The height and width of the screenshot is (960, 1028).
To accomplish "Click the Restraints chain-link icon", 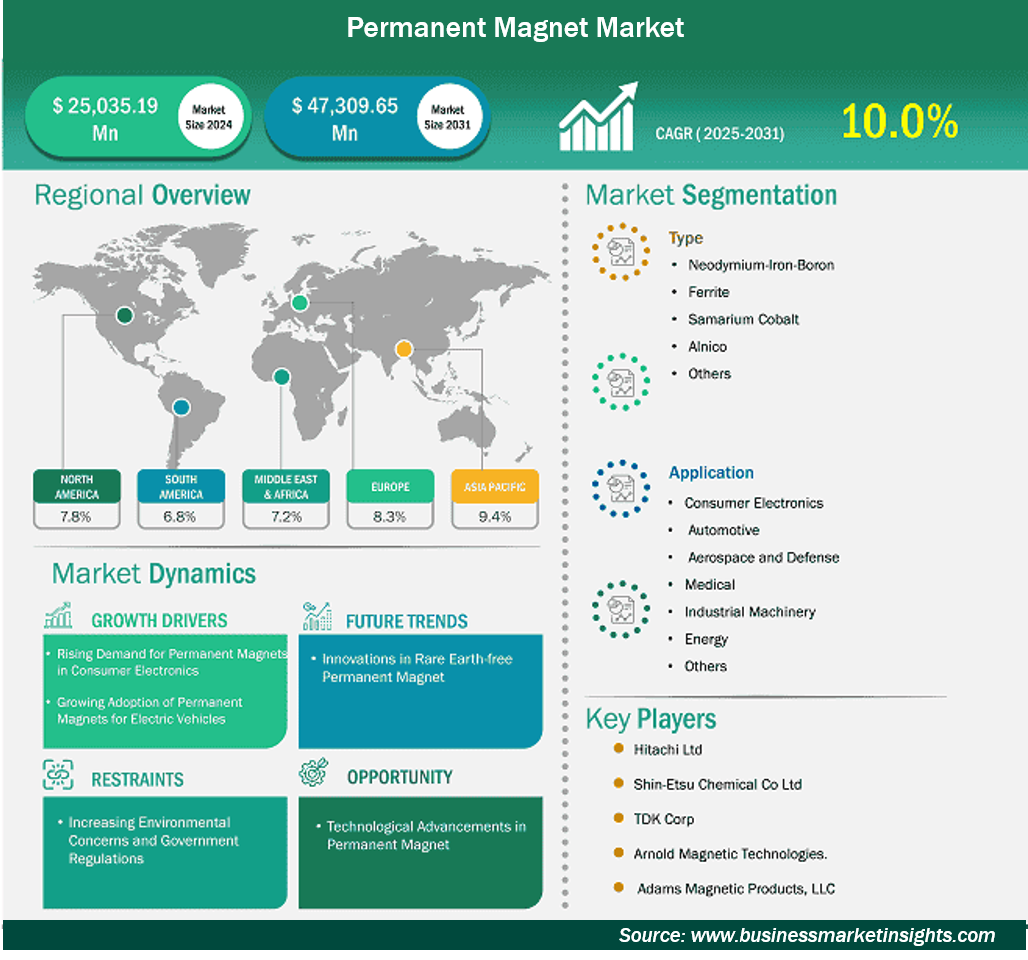I will (59, 775).
